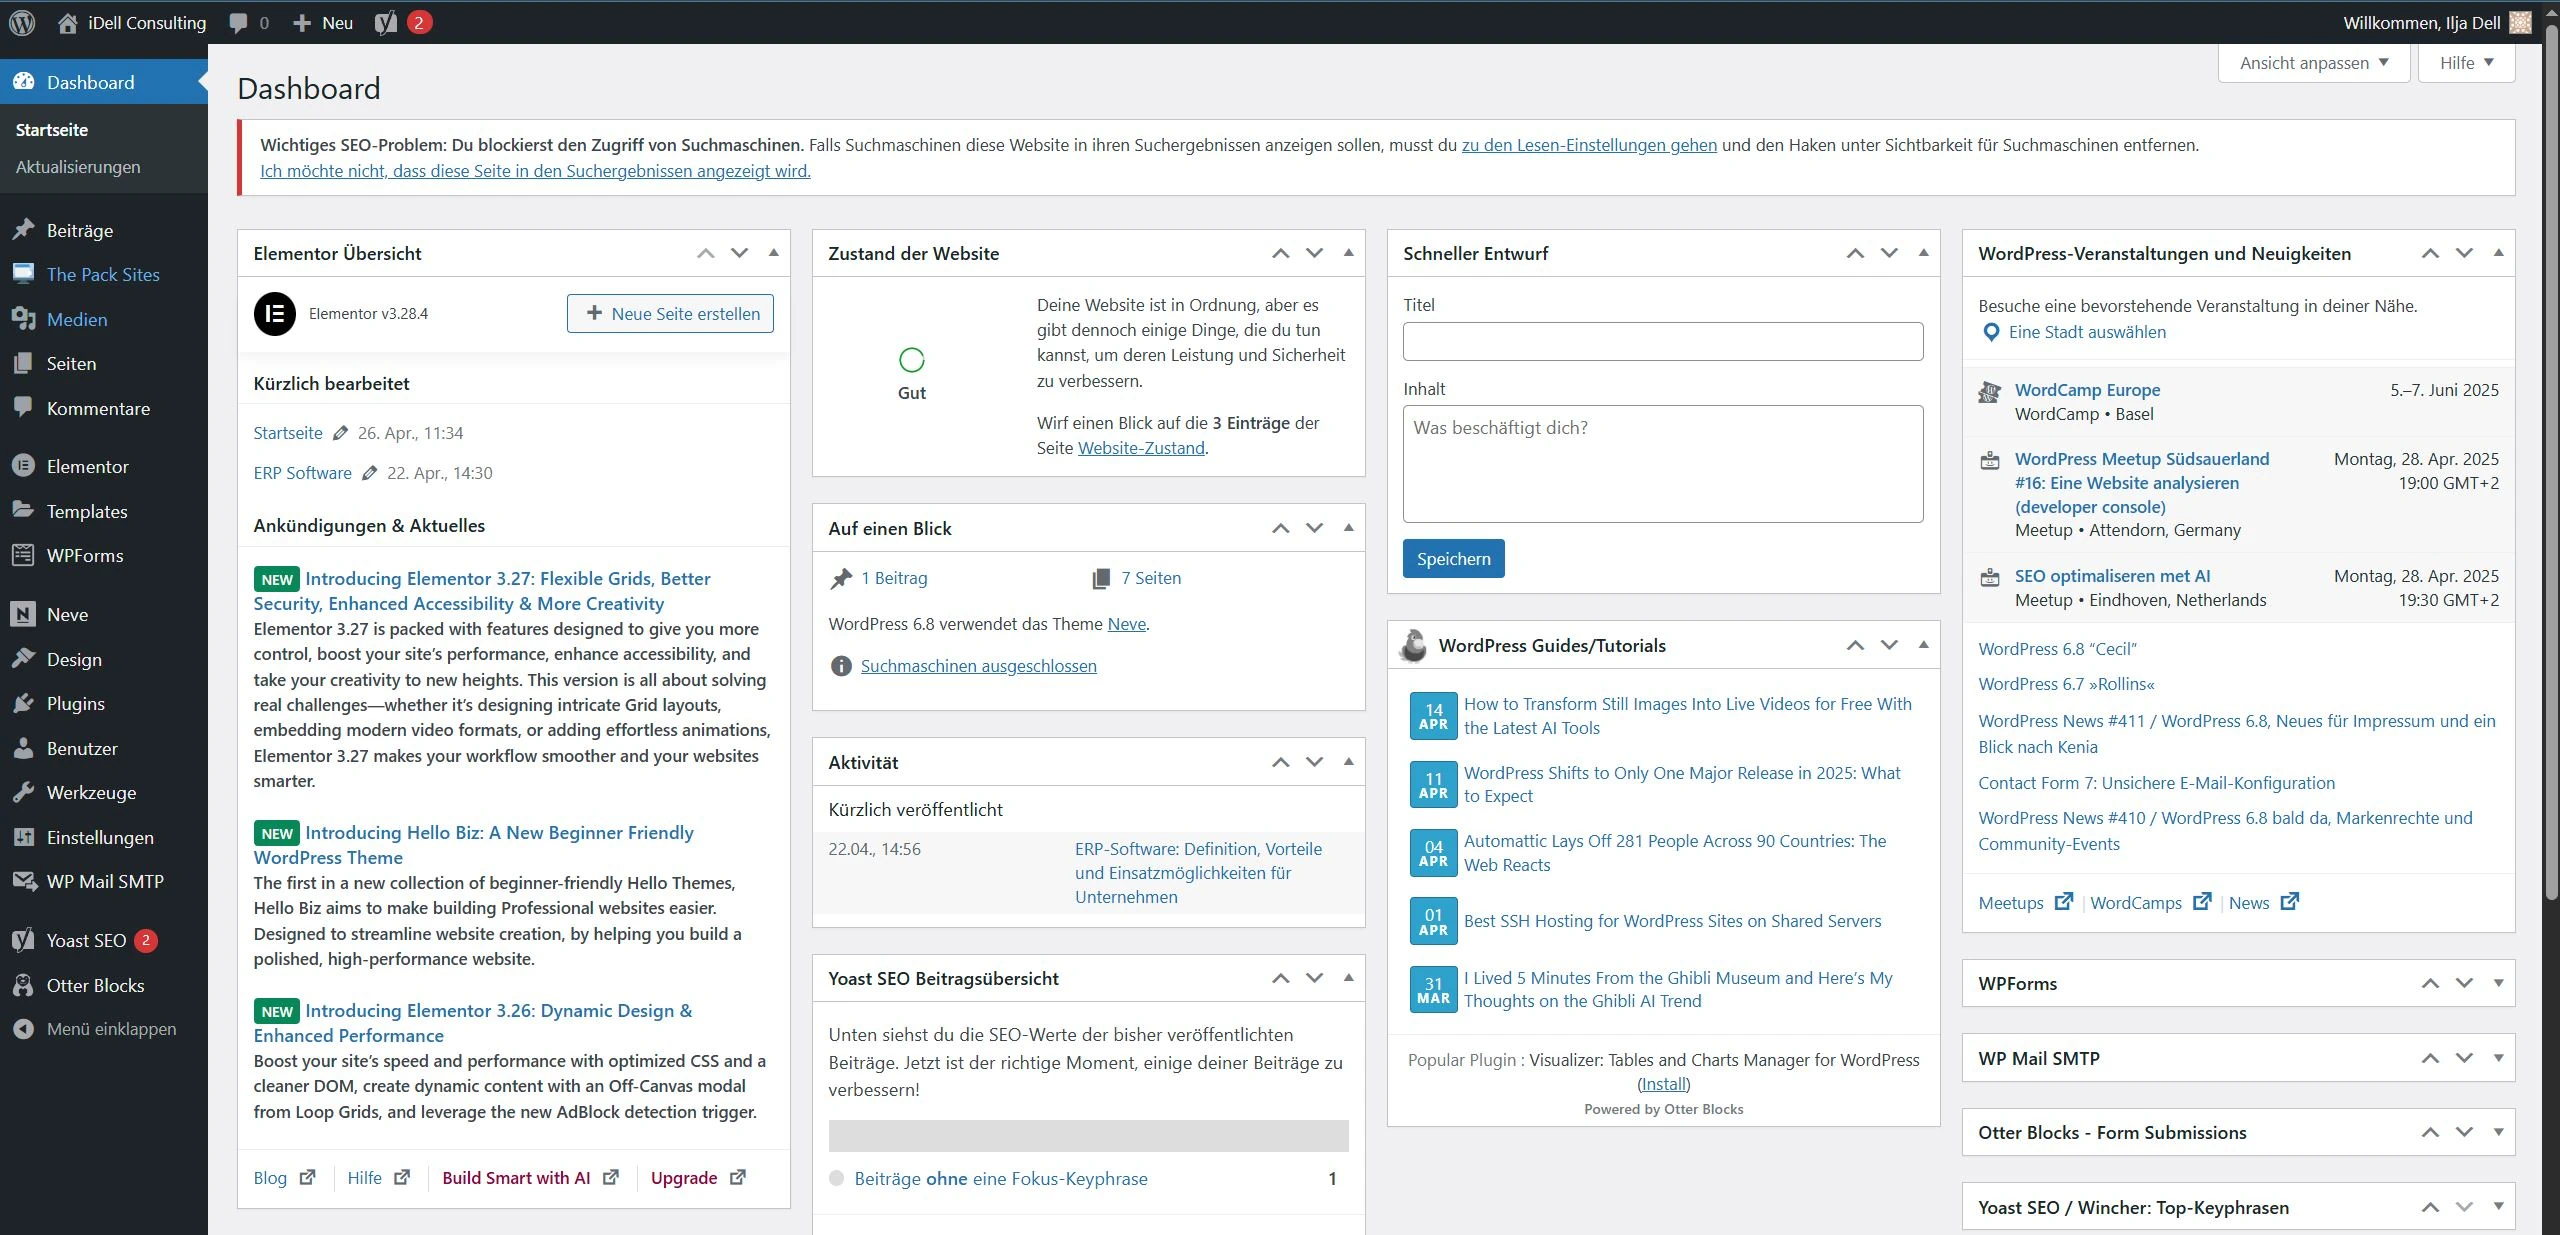Toggle the Elementor Übersicht panel triangle

pos(773,253)
